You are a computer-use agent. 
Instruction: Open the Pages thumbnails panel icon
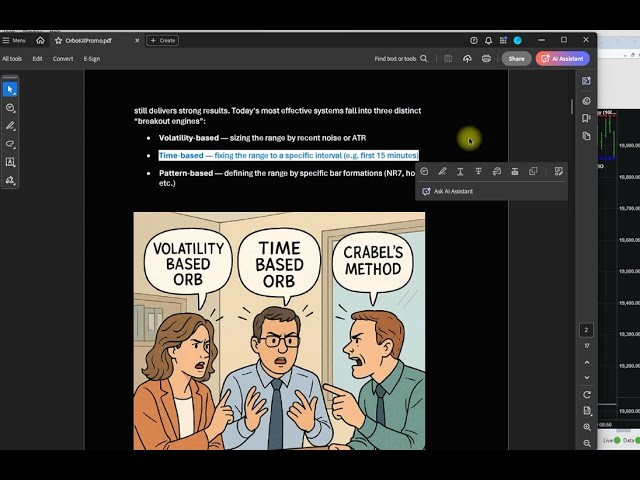[x=586, y=136]
